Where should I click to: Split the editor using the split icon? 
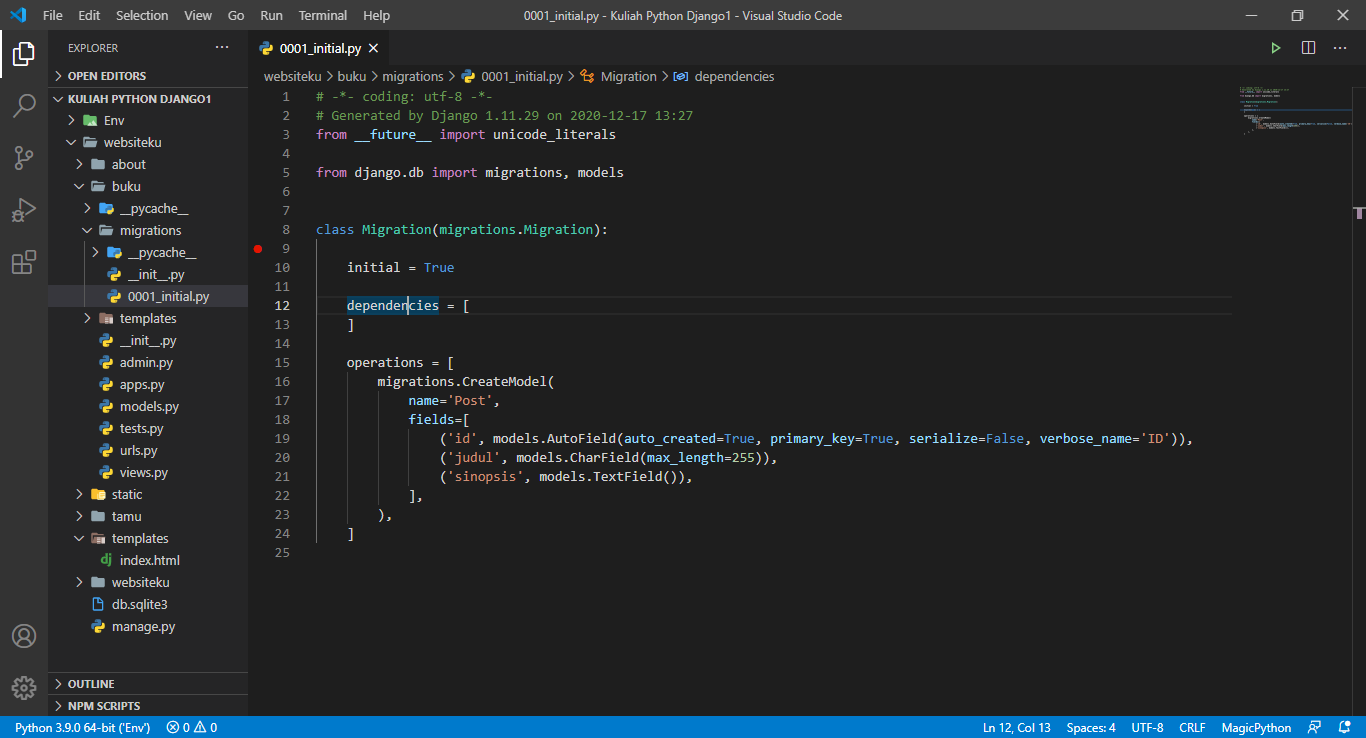[x=1307, y=47]
